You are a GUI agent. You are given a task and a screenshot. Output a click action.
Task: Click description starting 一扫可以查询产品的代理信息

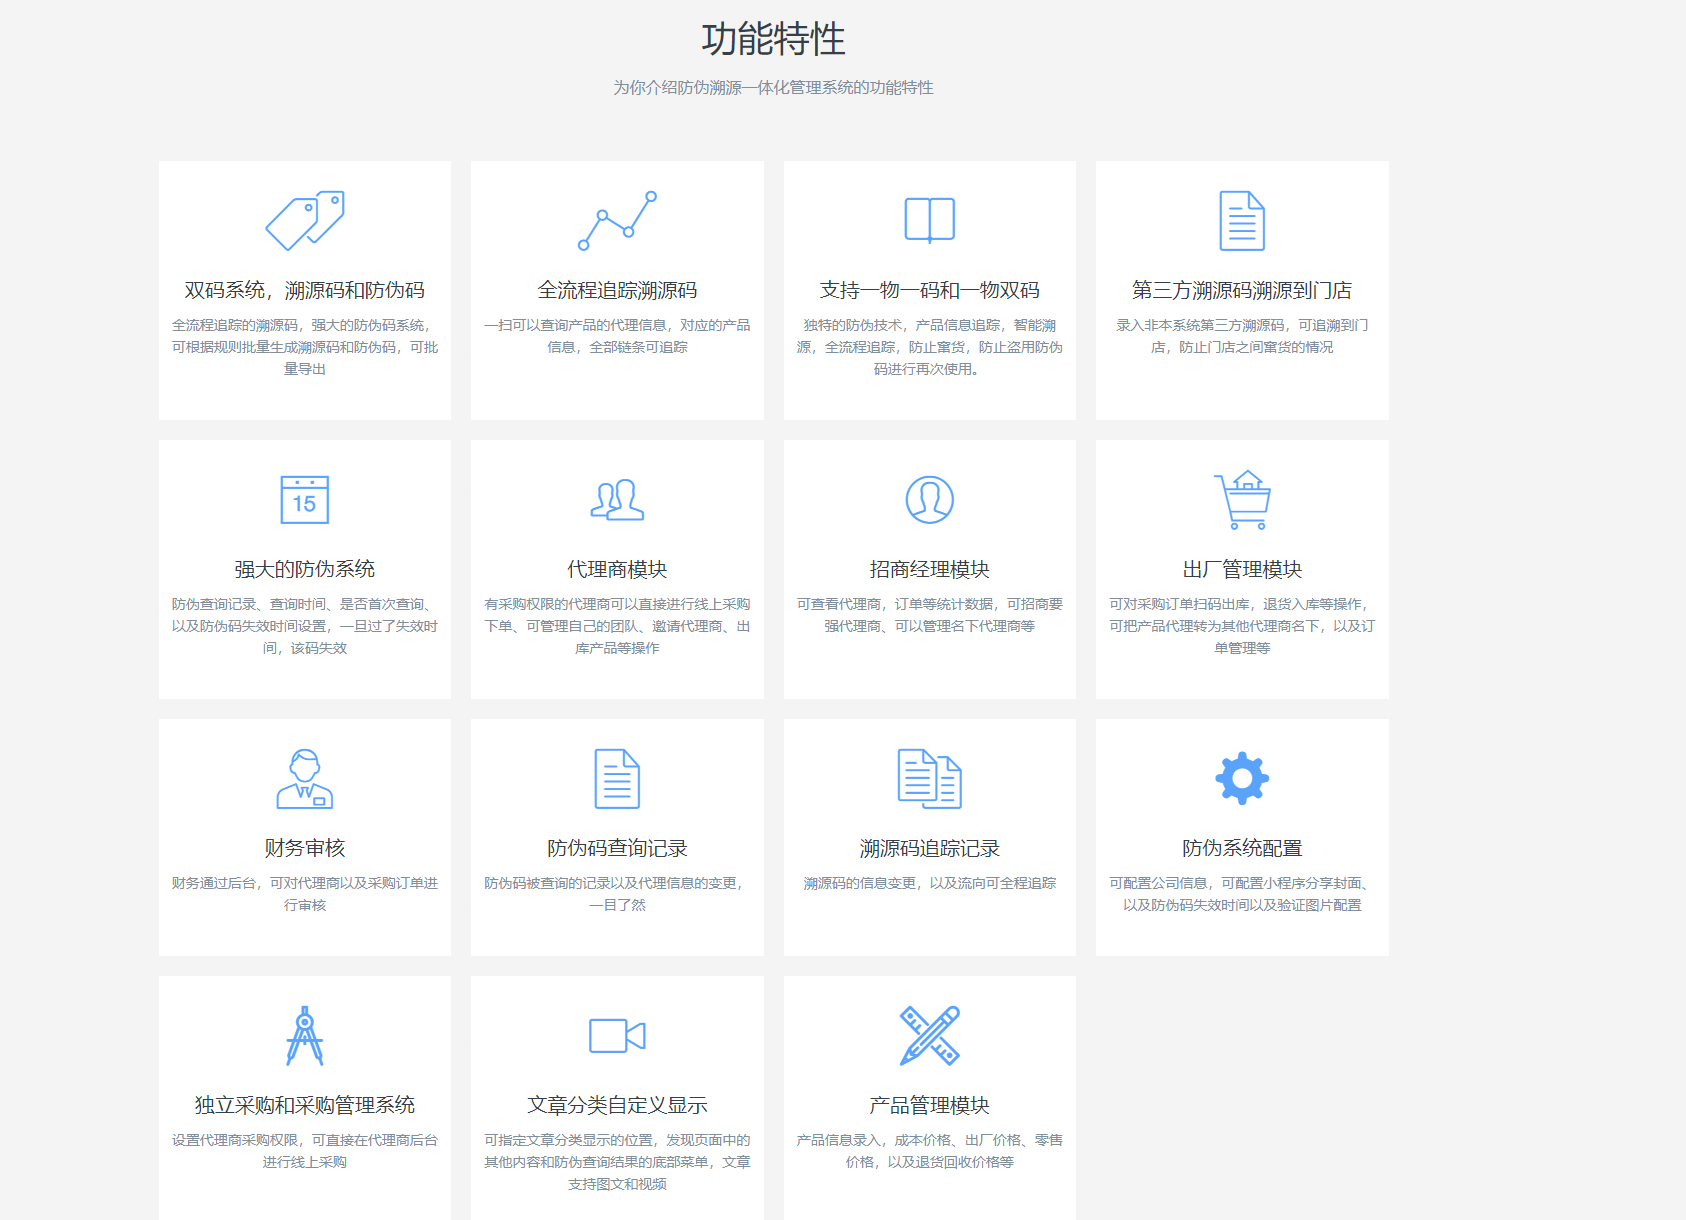(617, 336)
